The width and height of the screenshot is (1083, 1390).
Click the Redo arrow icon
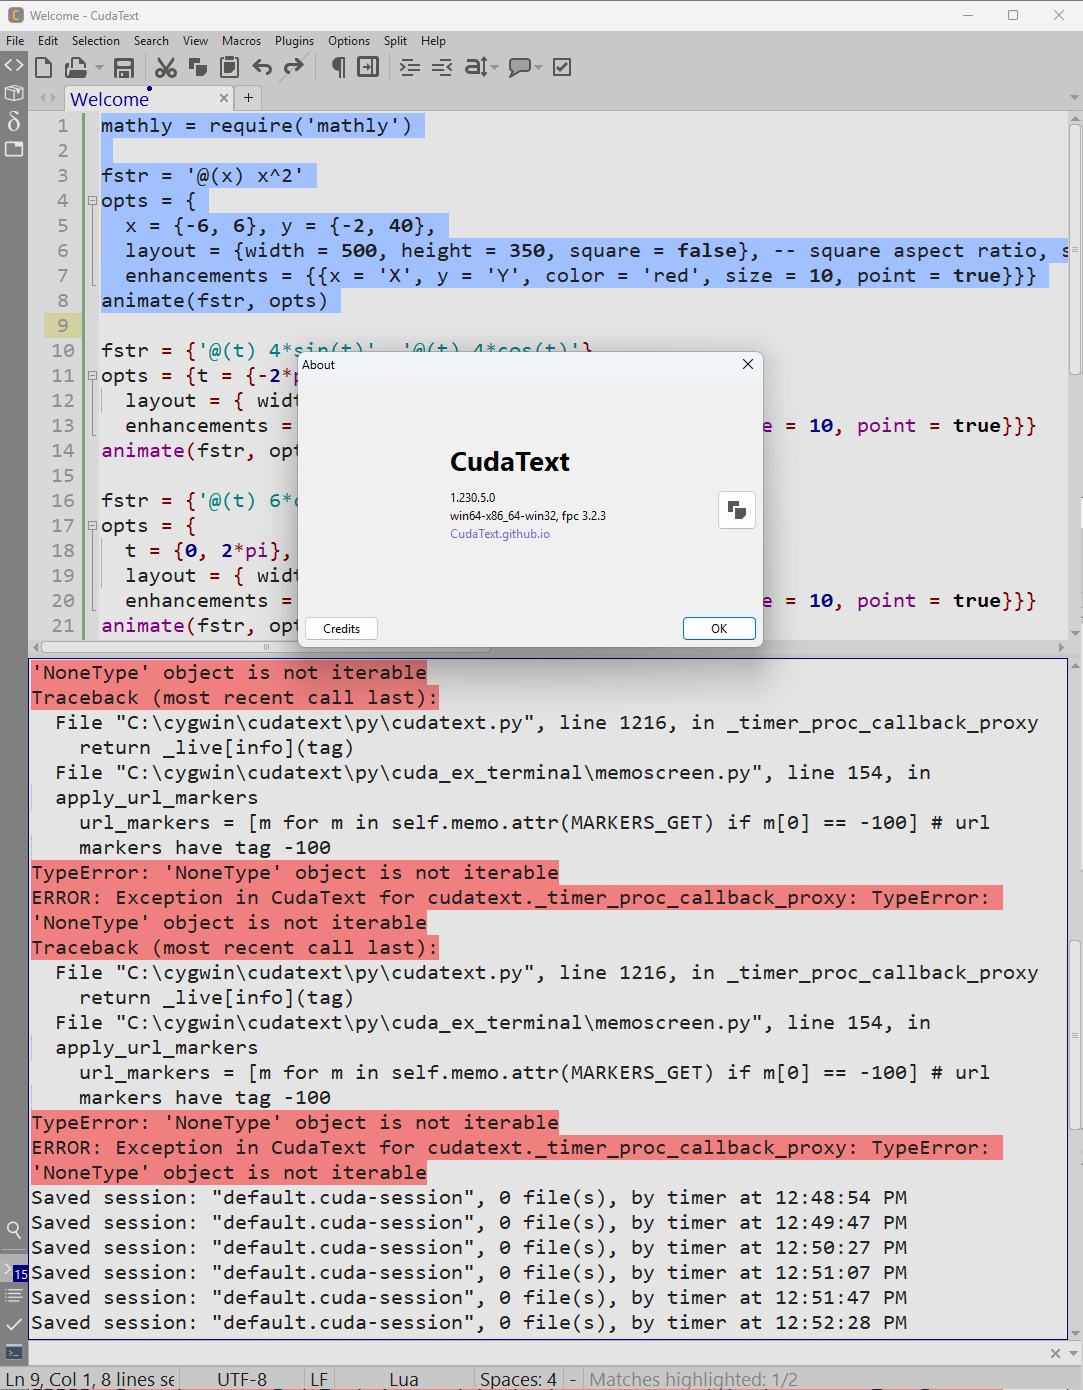pos(293,68)
